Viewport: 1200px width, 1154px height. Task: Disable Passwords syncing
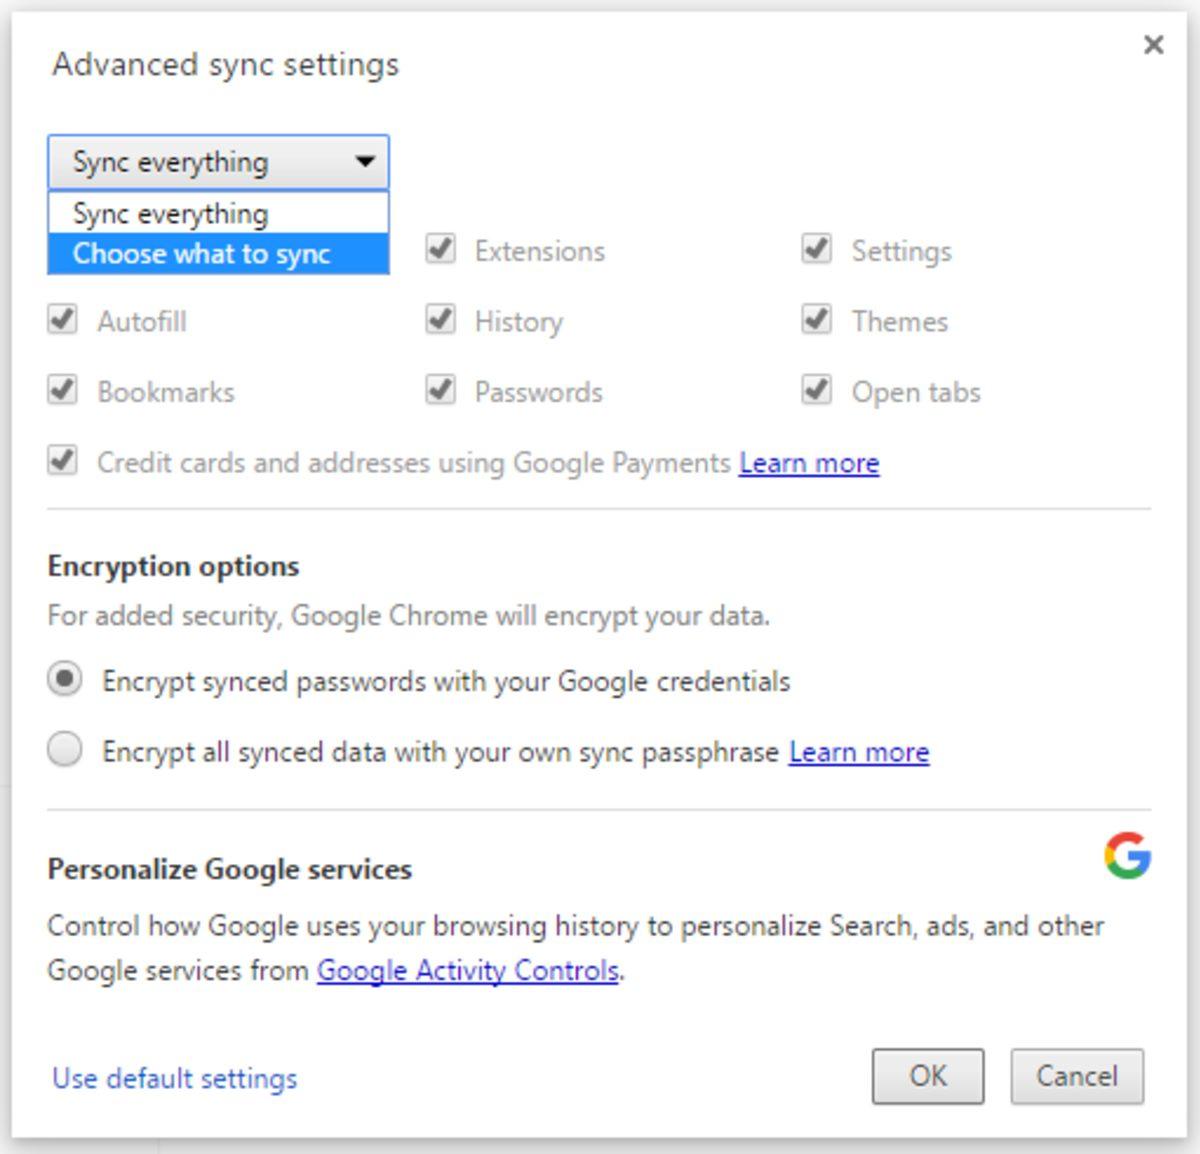[x=440, y=390]
